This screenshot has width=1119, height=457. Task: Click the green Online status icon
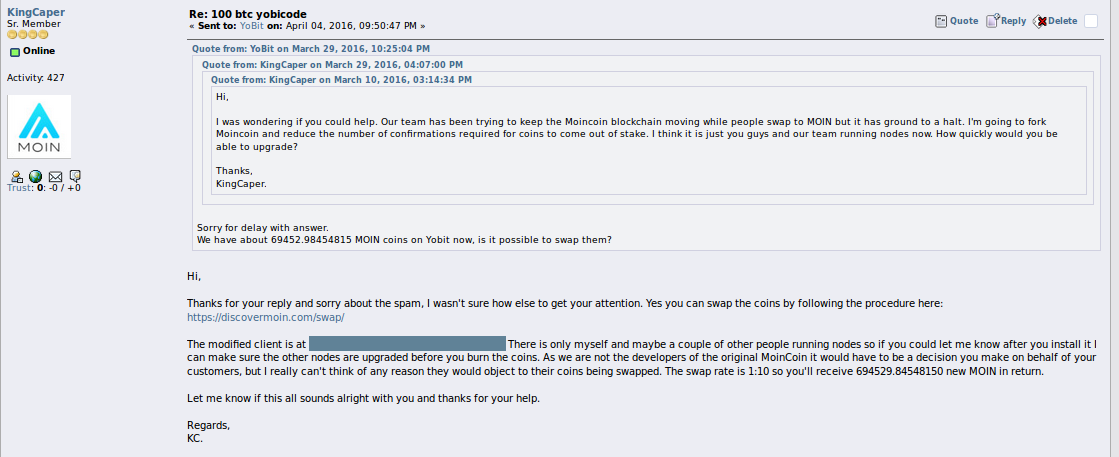tap(15, 51)
